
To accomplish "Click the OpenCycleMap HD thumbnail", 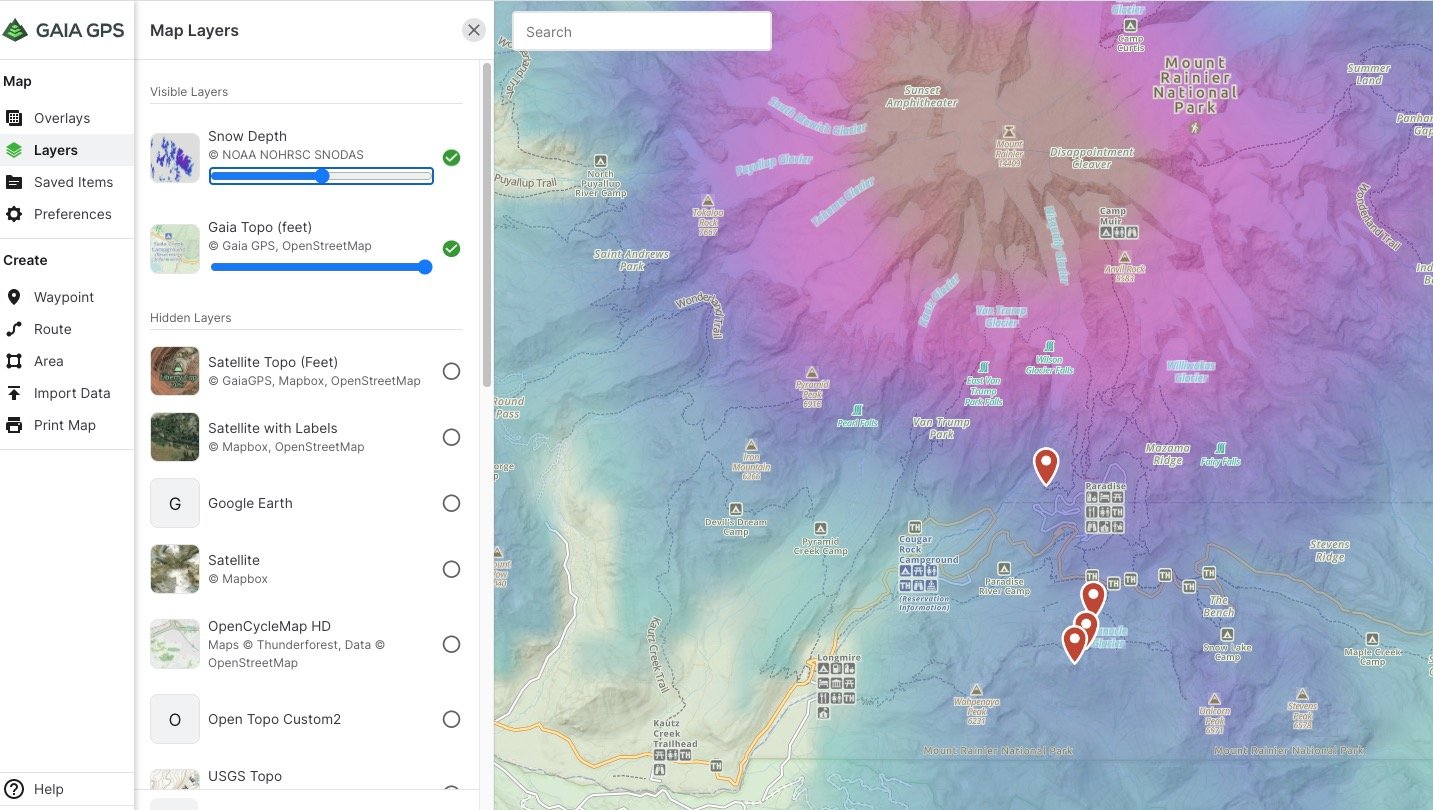I will point(175,644).
